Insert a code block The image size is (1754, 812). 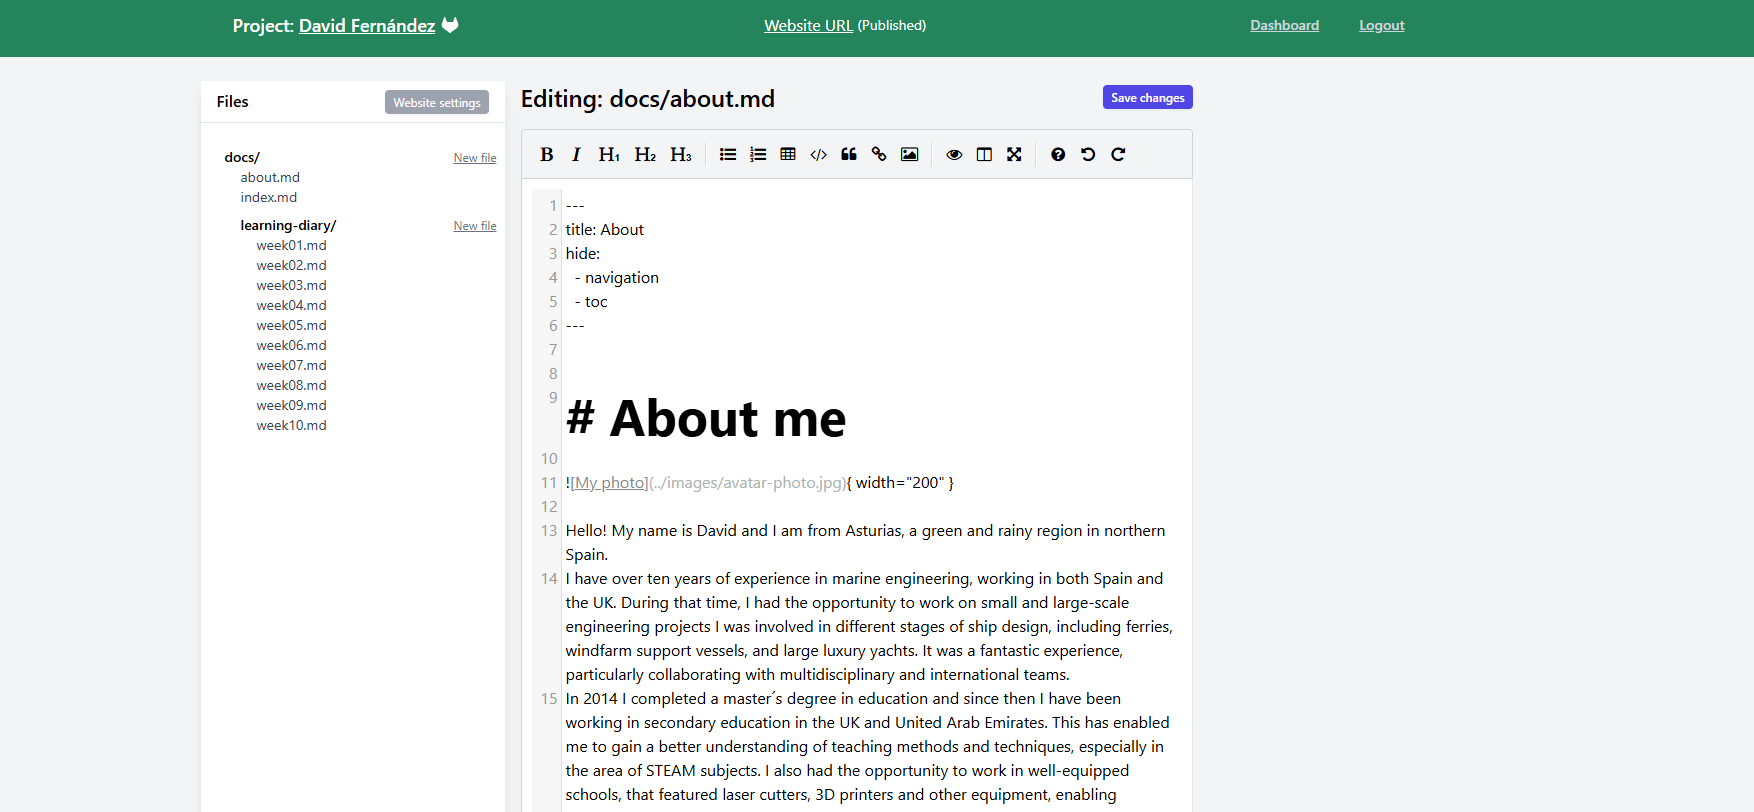(x=818, y=154)
